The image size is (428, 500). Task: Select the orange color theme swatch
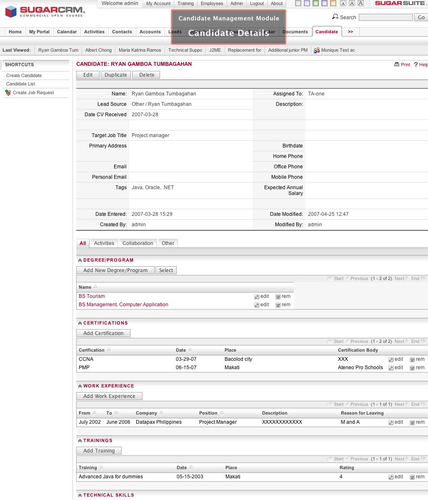[x=333, y=3]
